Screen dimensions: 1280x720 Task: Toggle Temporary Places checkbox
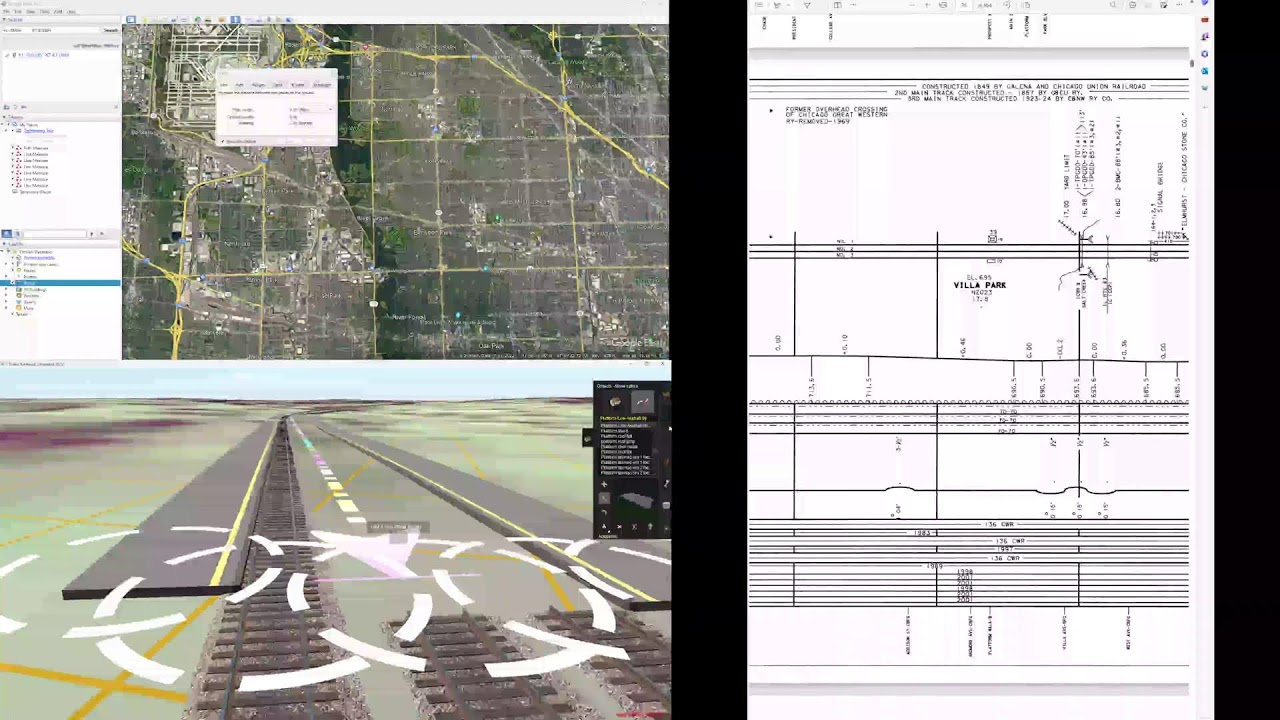9,192
